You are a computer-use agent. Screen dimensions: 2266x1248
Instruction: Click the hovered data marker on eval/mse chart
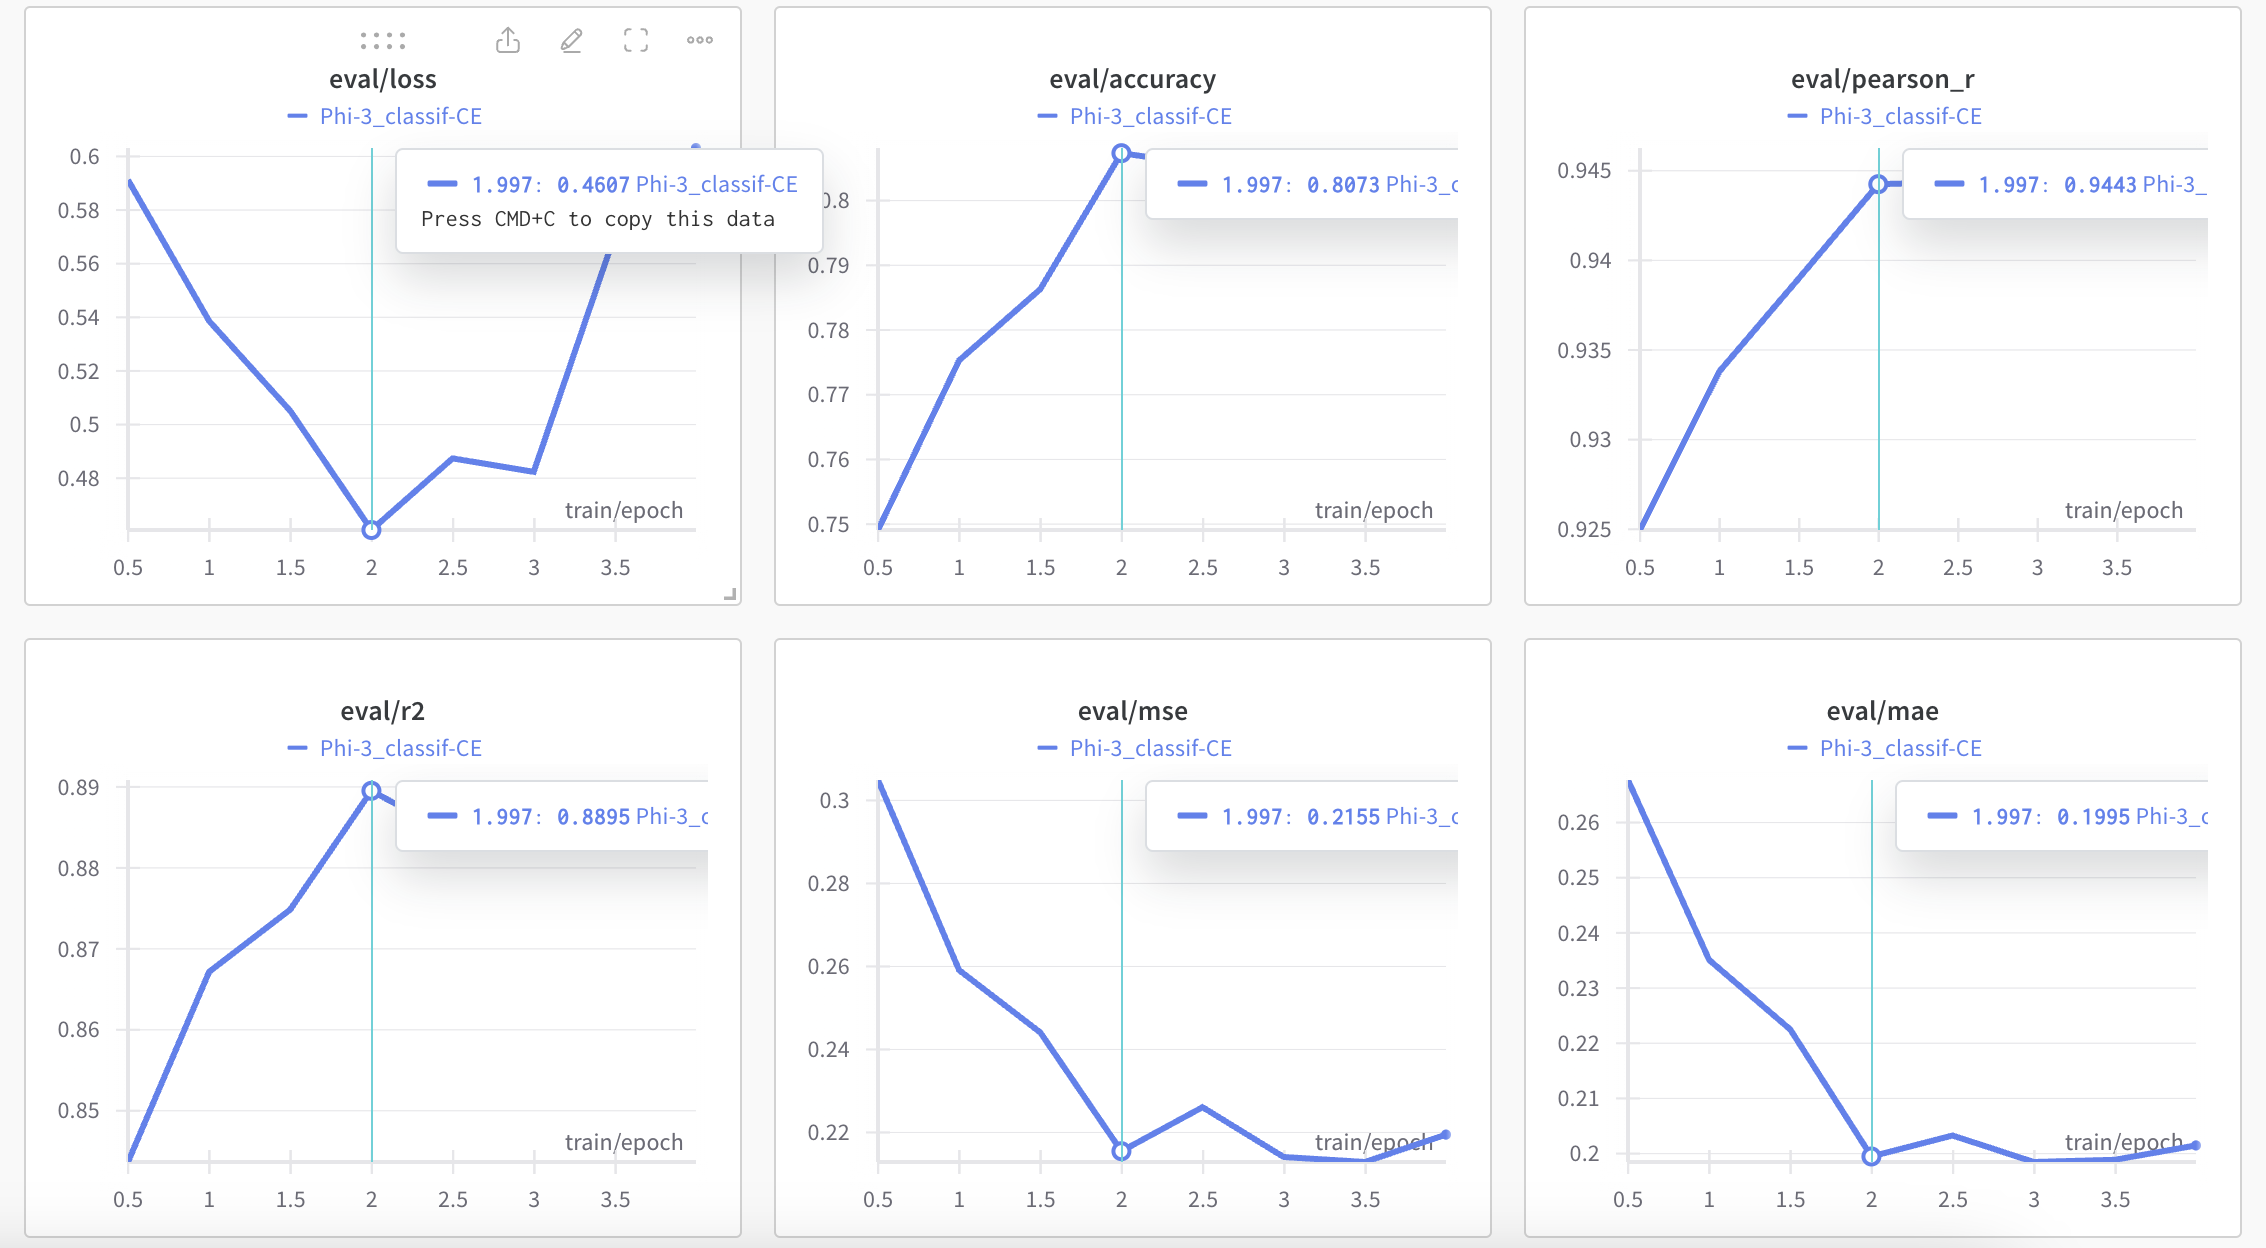click(1121, 1151)
